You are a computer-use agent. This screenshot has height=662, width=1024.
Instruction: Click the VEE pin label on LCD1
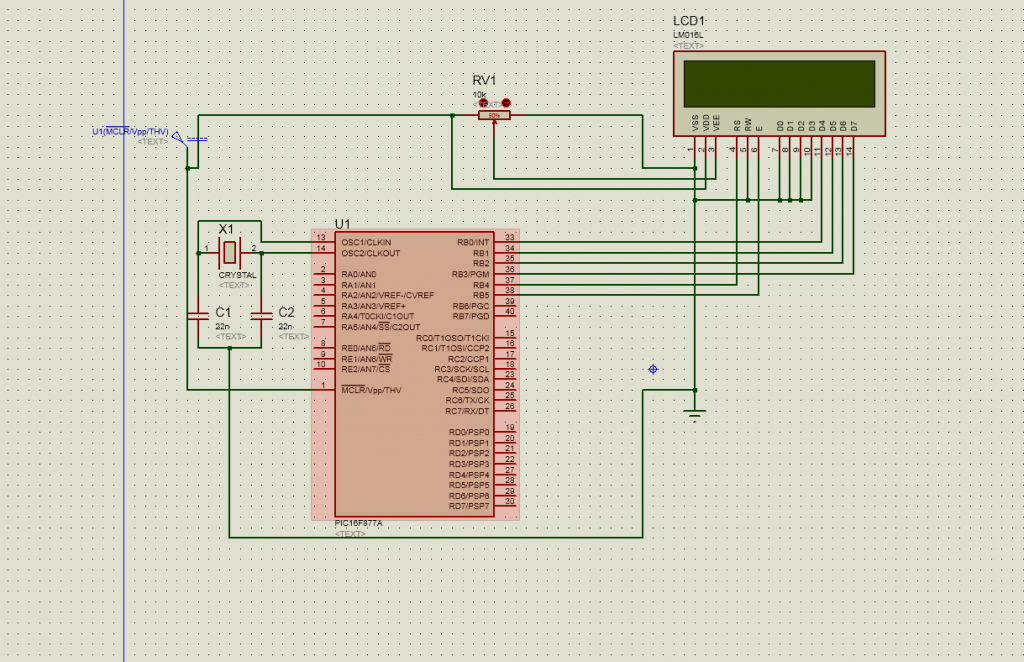click(x=716, y=123)
